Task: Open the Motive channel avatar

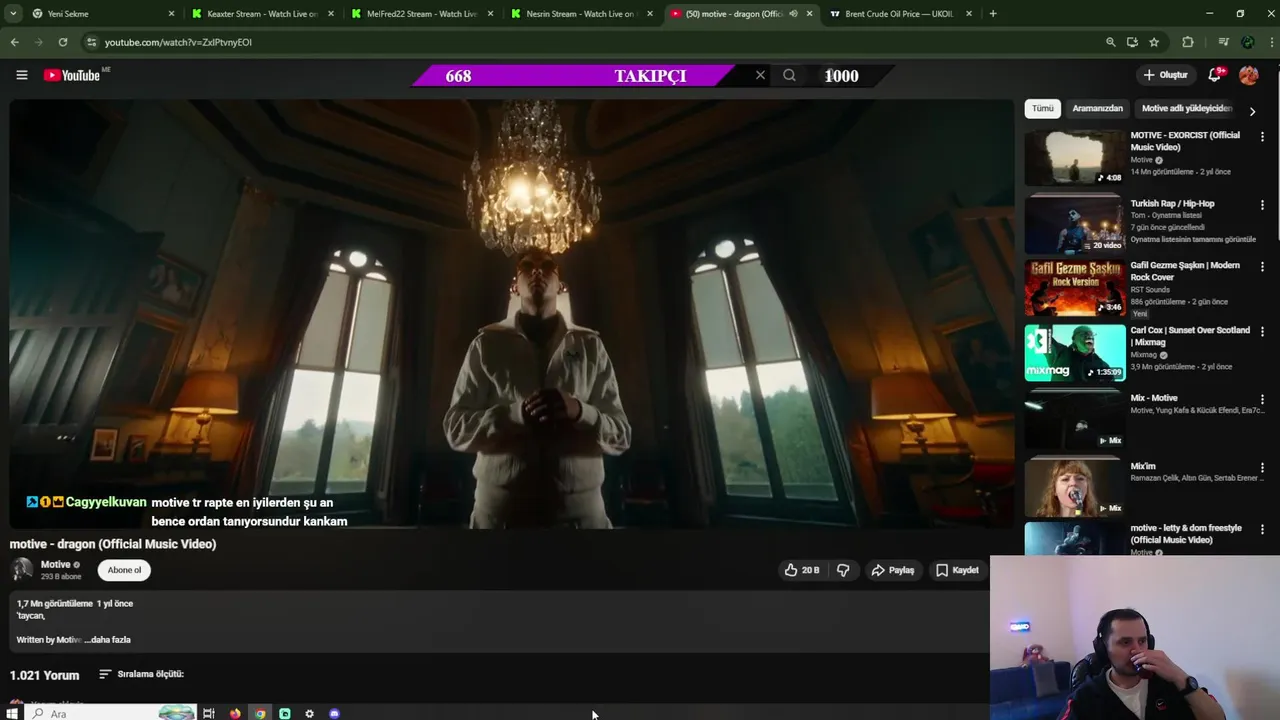Action: tap(21, 570)
